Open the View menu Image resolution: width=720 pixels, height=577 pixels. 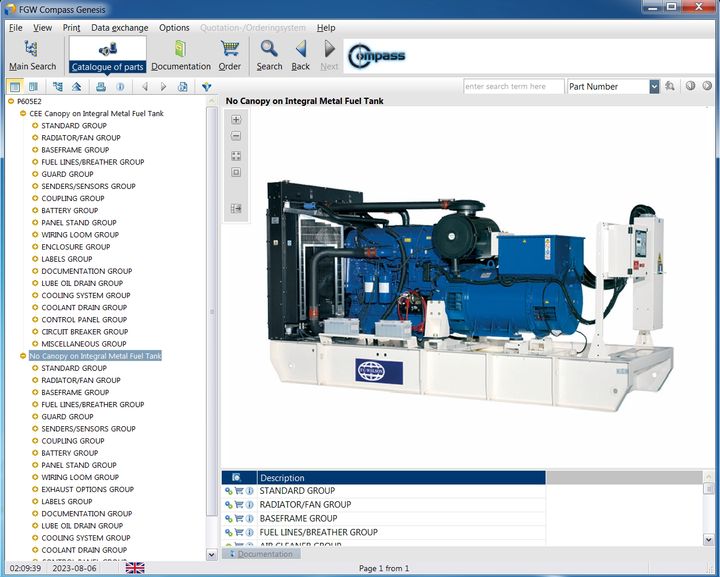pyautogui.click(x=42, y=28)
